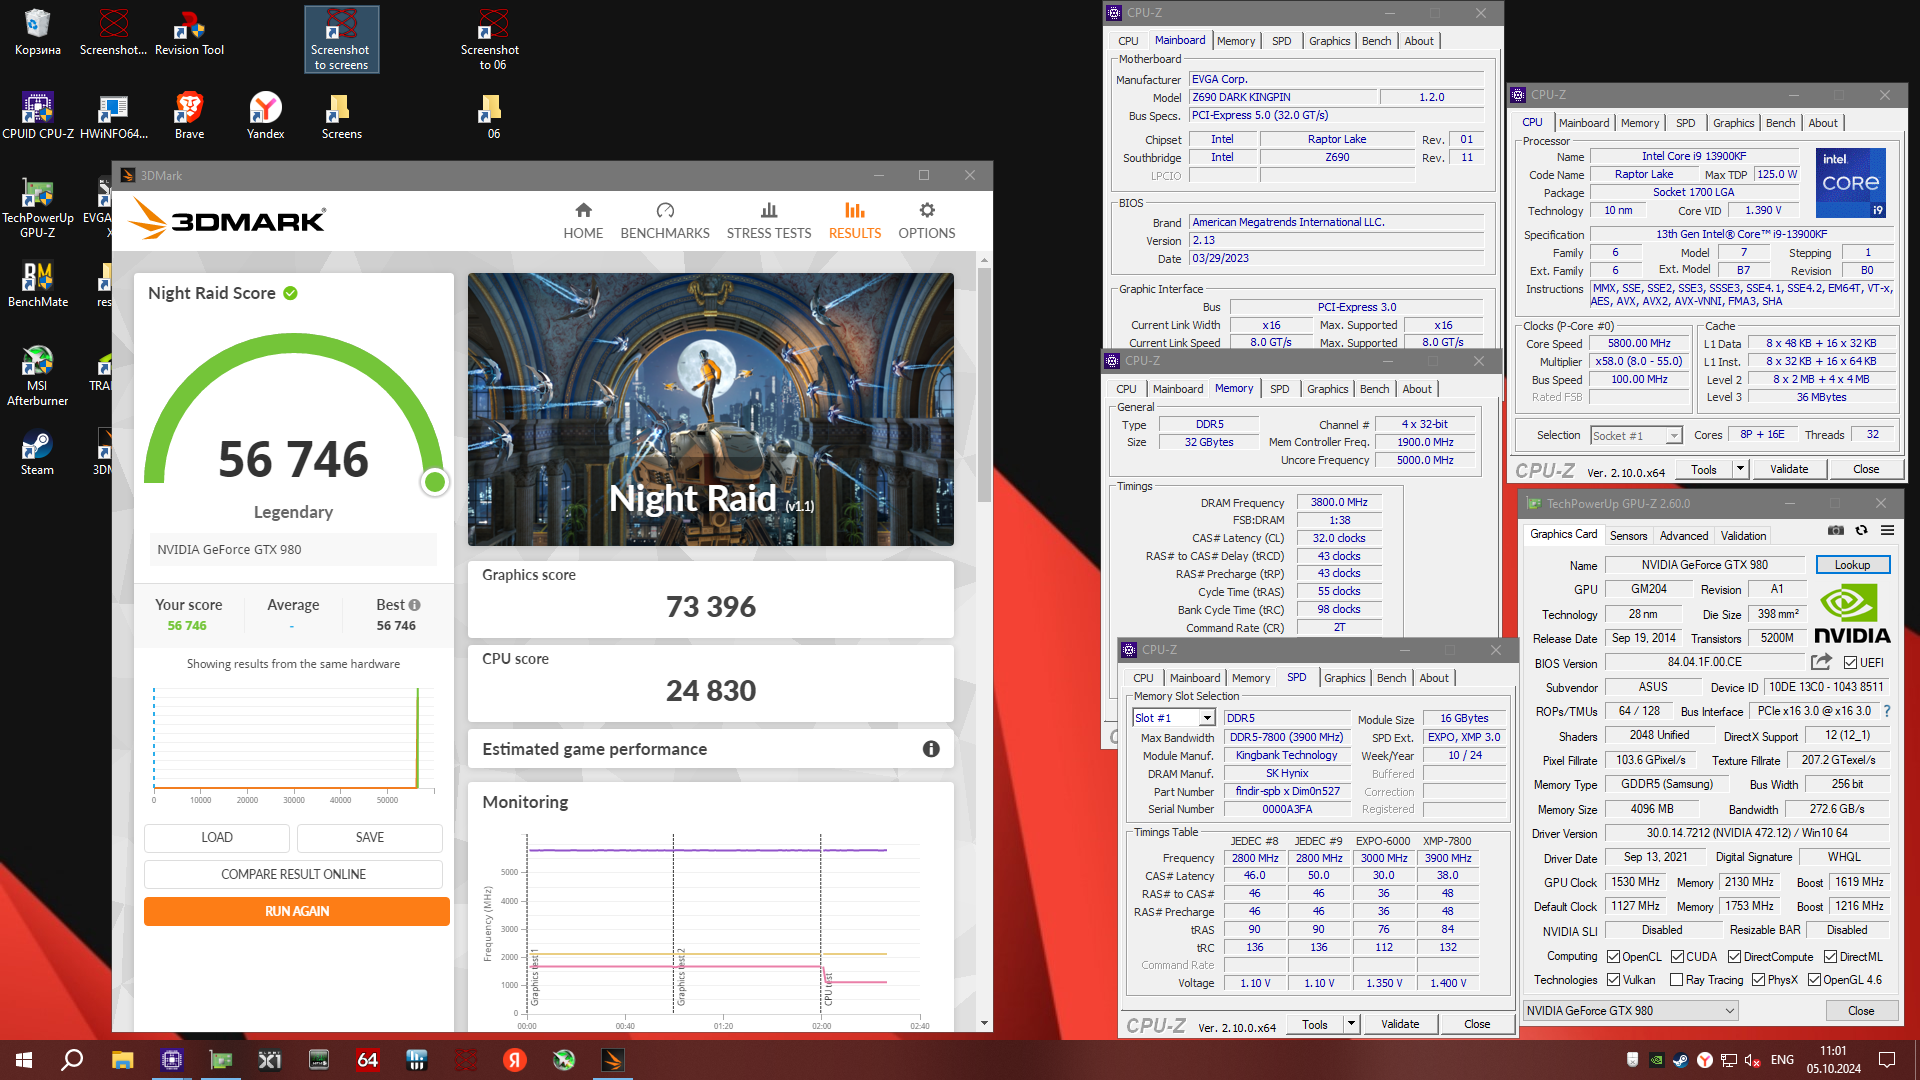Click the info icon beside Estimated game performance
This screenshot has width=1920, height=1080.
(931, 749)
